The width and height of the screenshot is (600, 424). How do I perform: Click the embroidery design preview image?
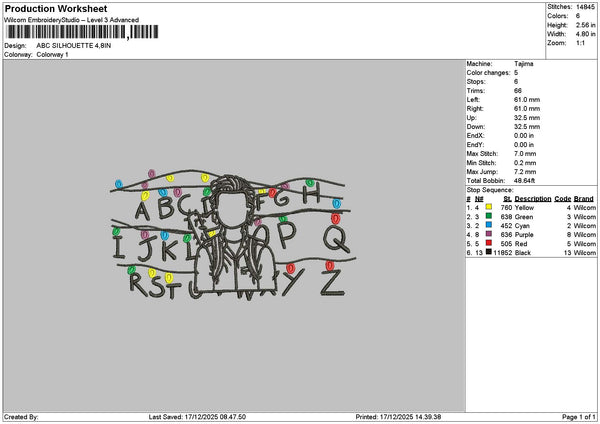[x=233, y=234]
